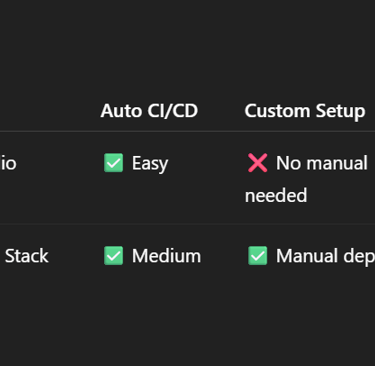Click the green checkmark before Manual dep
This screenshot has height=366, width=375.
(x=257, y=256)
